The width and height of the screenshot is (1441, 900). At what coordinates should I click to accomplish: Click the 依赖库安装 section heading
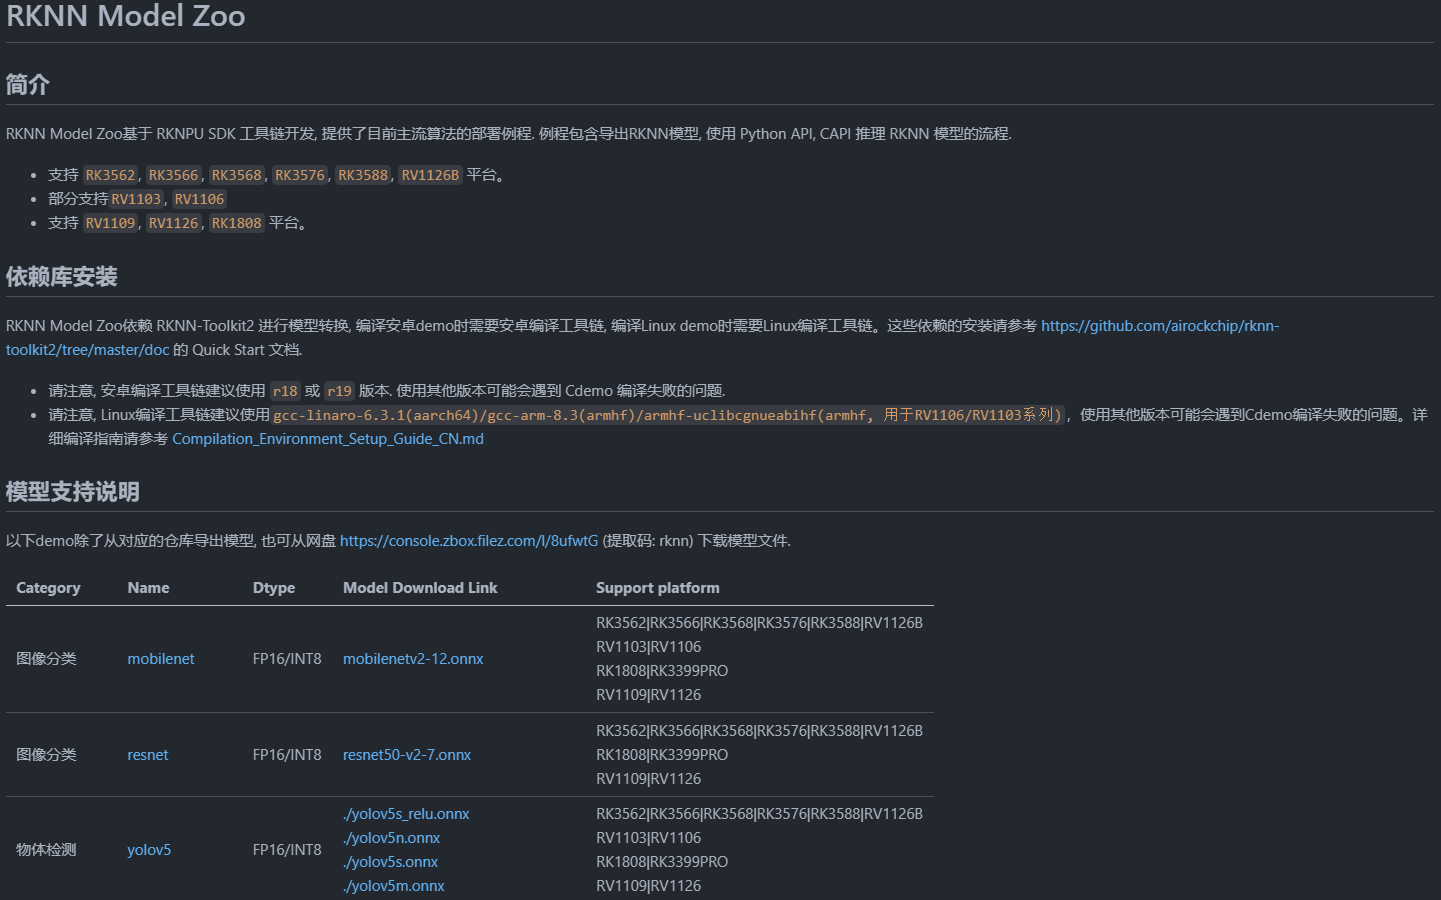[62, 277]
